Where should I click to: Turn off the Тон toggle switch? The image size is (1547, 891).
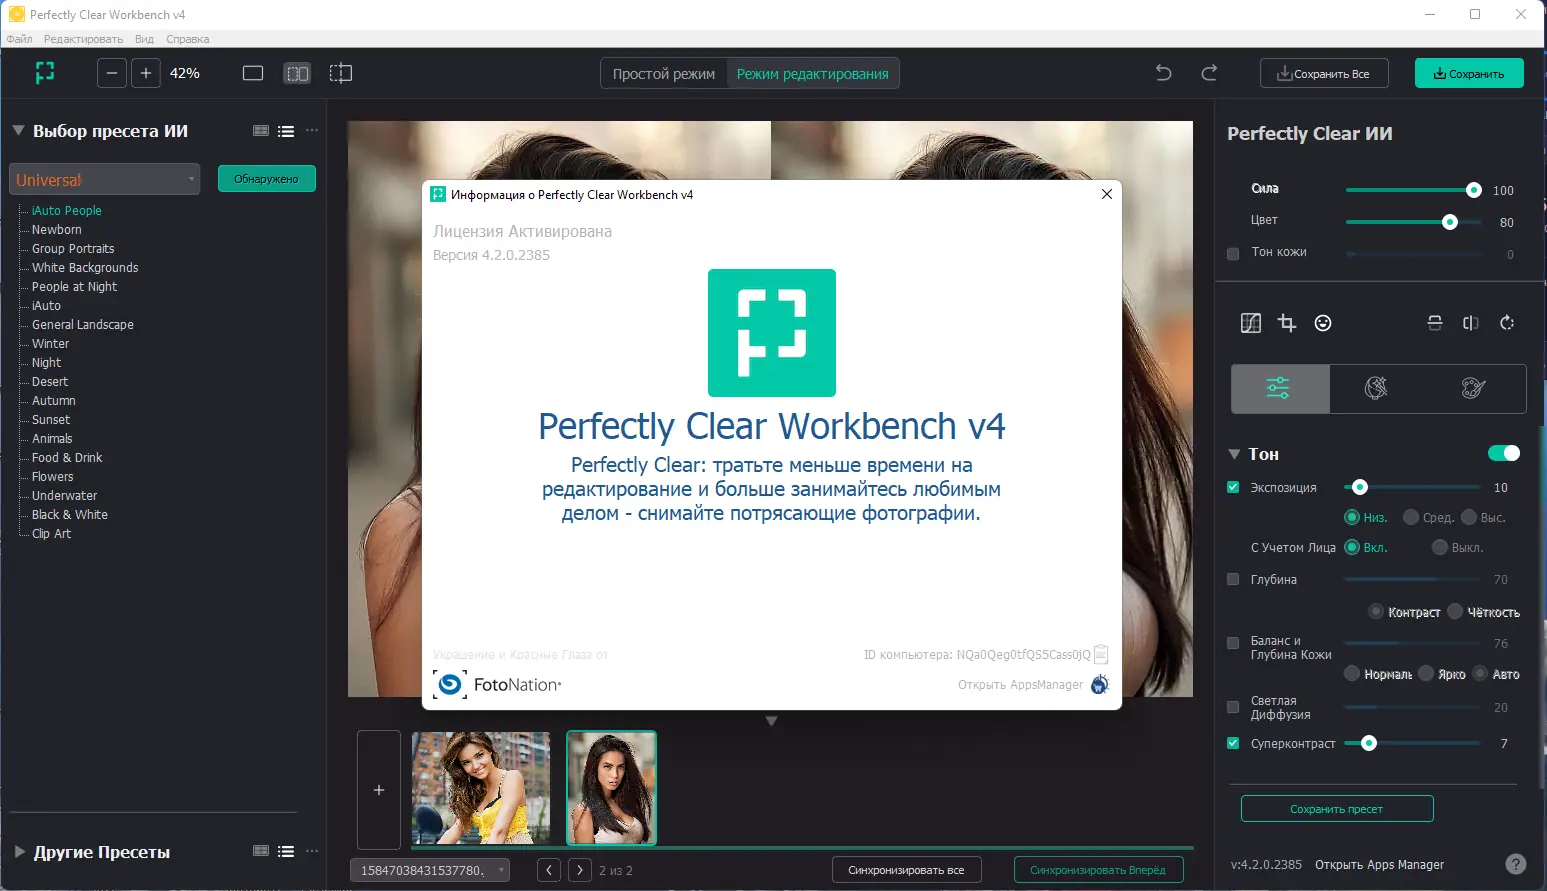[x=1504, y=453]
